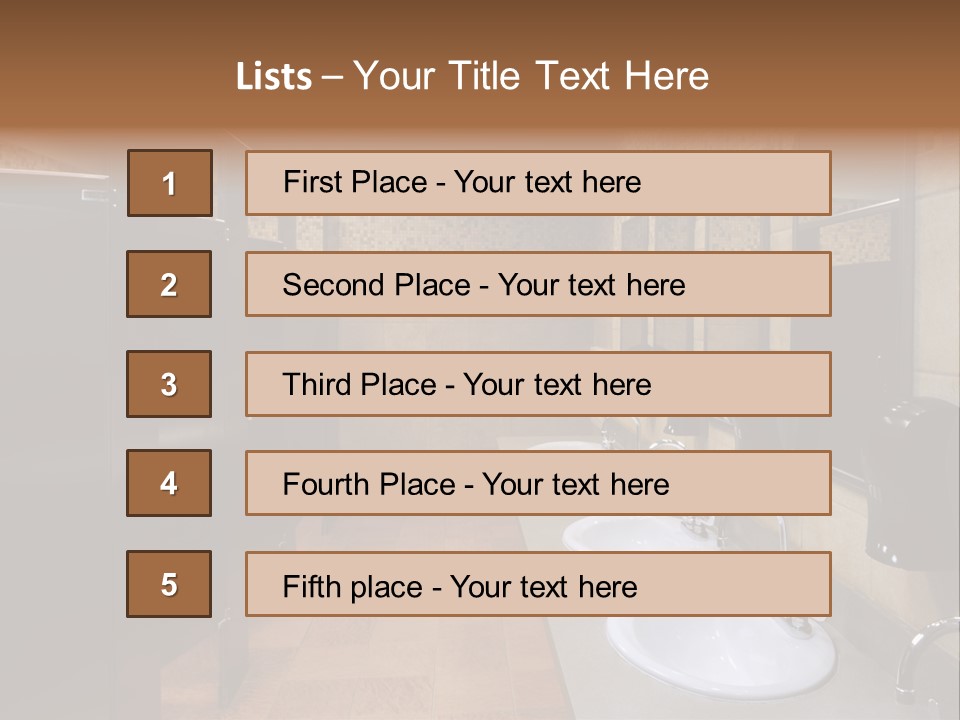This screenshot has height=720, width=960.
Task: Click the bold word Lists in title
Action: pyautogui.click(x=274, y=77)
